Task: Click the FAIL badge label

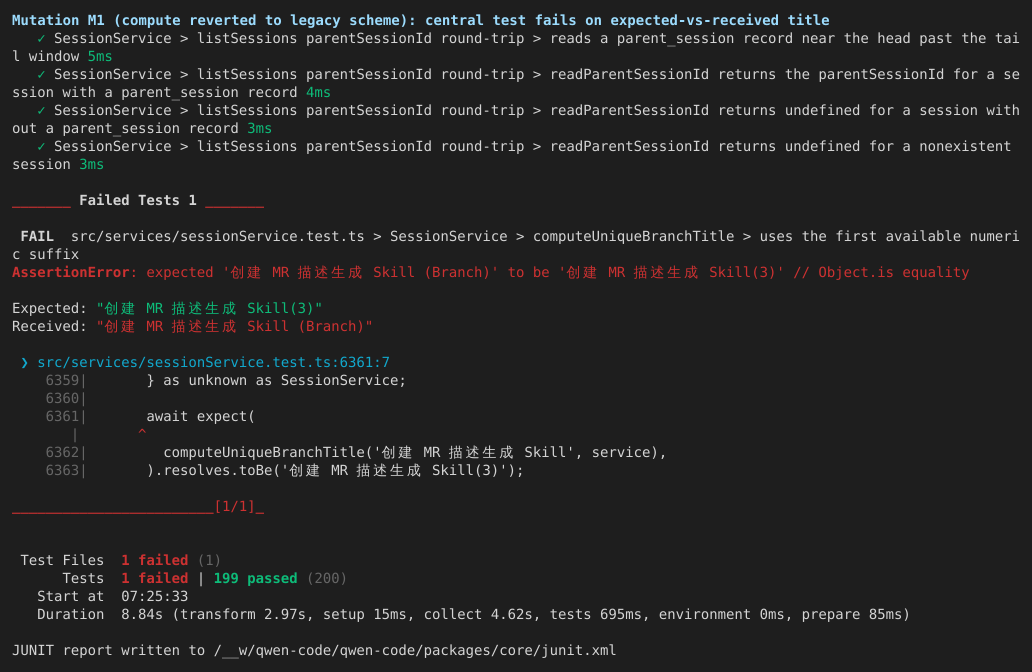Action: 37,236
